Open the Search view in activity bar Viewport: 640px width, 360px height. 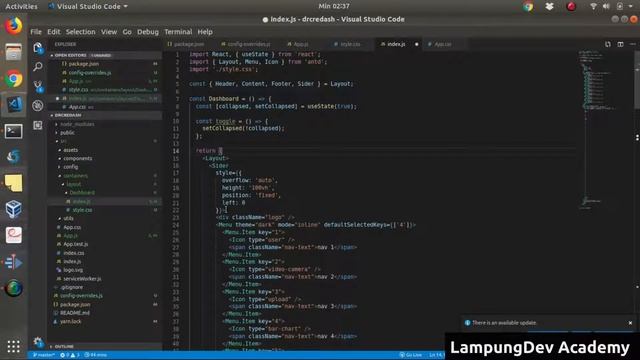coord(38,67)
